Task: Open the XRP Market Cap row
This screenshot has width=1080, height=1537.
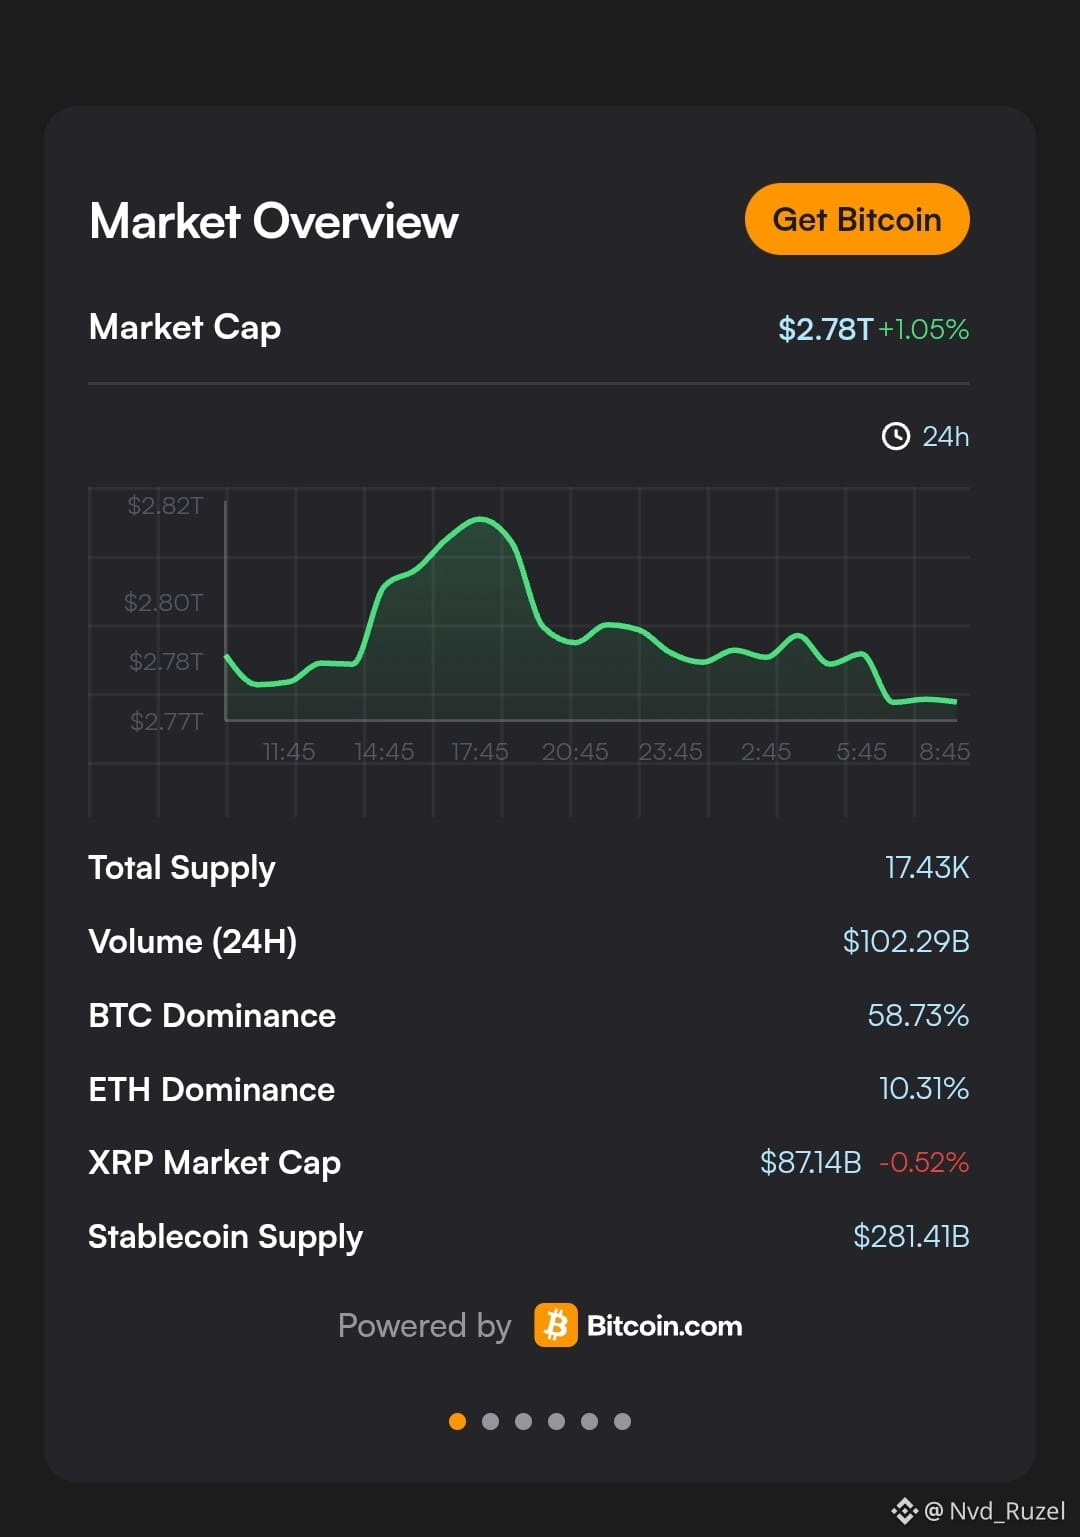Action: (x=529, y=1162)
